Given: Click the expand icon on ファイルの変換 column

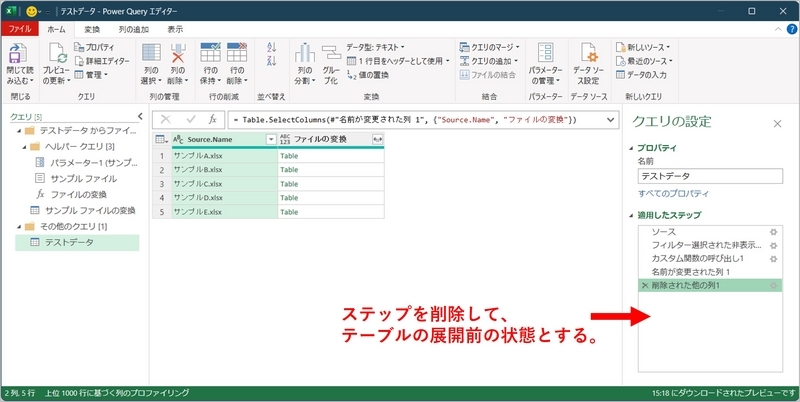Looking at the screenshot, I should (x=378, y=139).
